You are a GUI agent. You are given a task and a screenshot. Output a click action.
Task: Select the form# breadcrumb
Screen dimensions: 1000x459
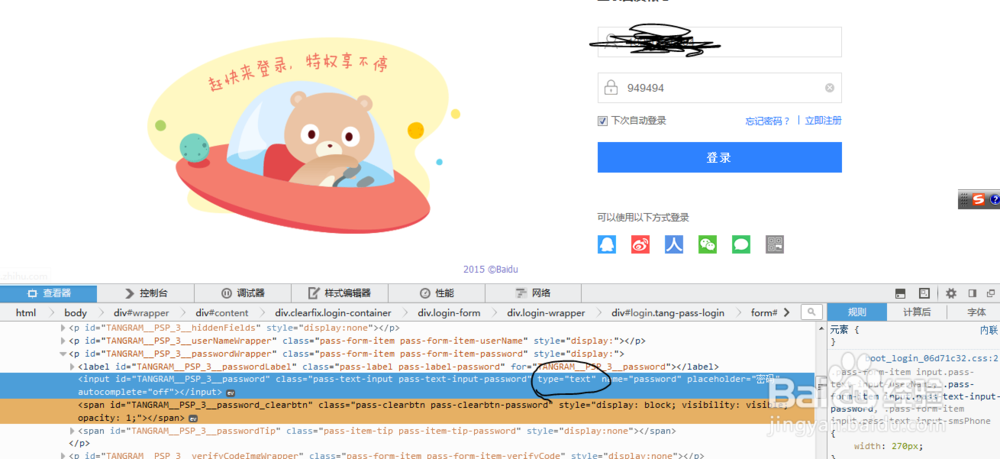click(763, 312)
